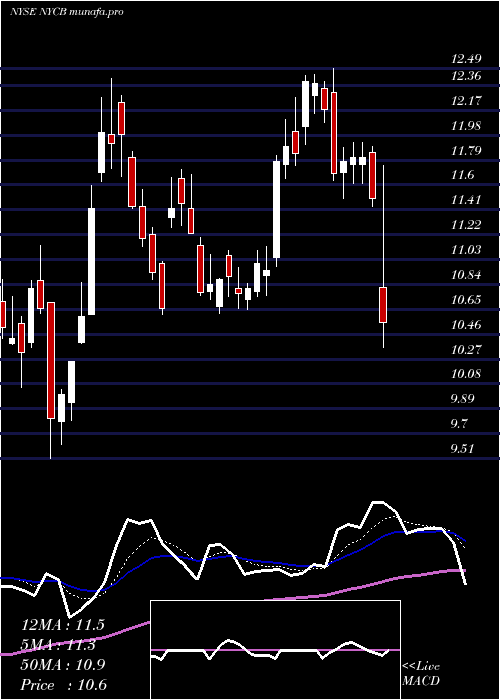This screenshot has height=700, width=500.
Task: Click the <<Live MACD label
Action: pos(421,674)
